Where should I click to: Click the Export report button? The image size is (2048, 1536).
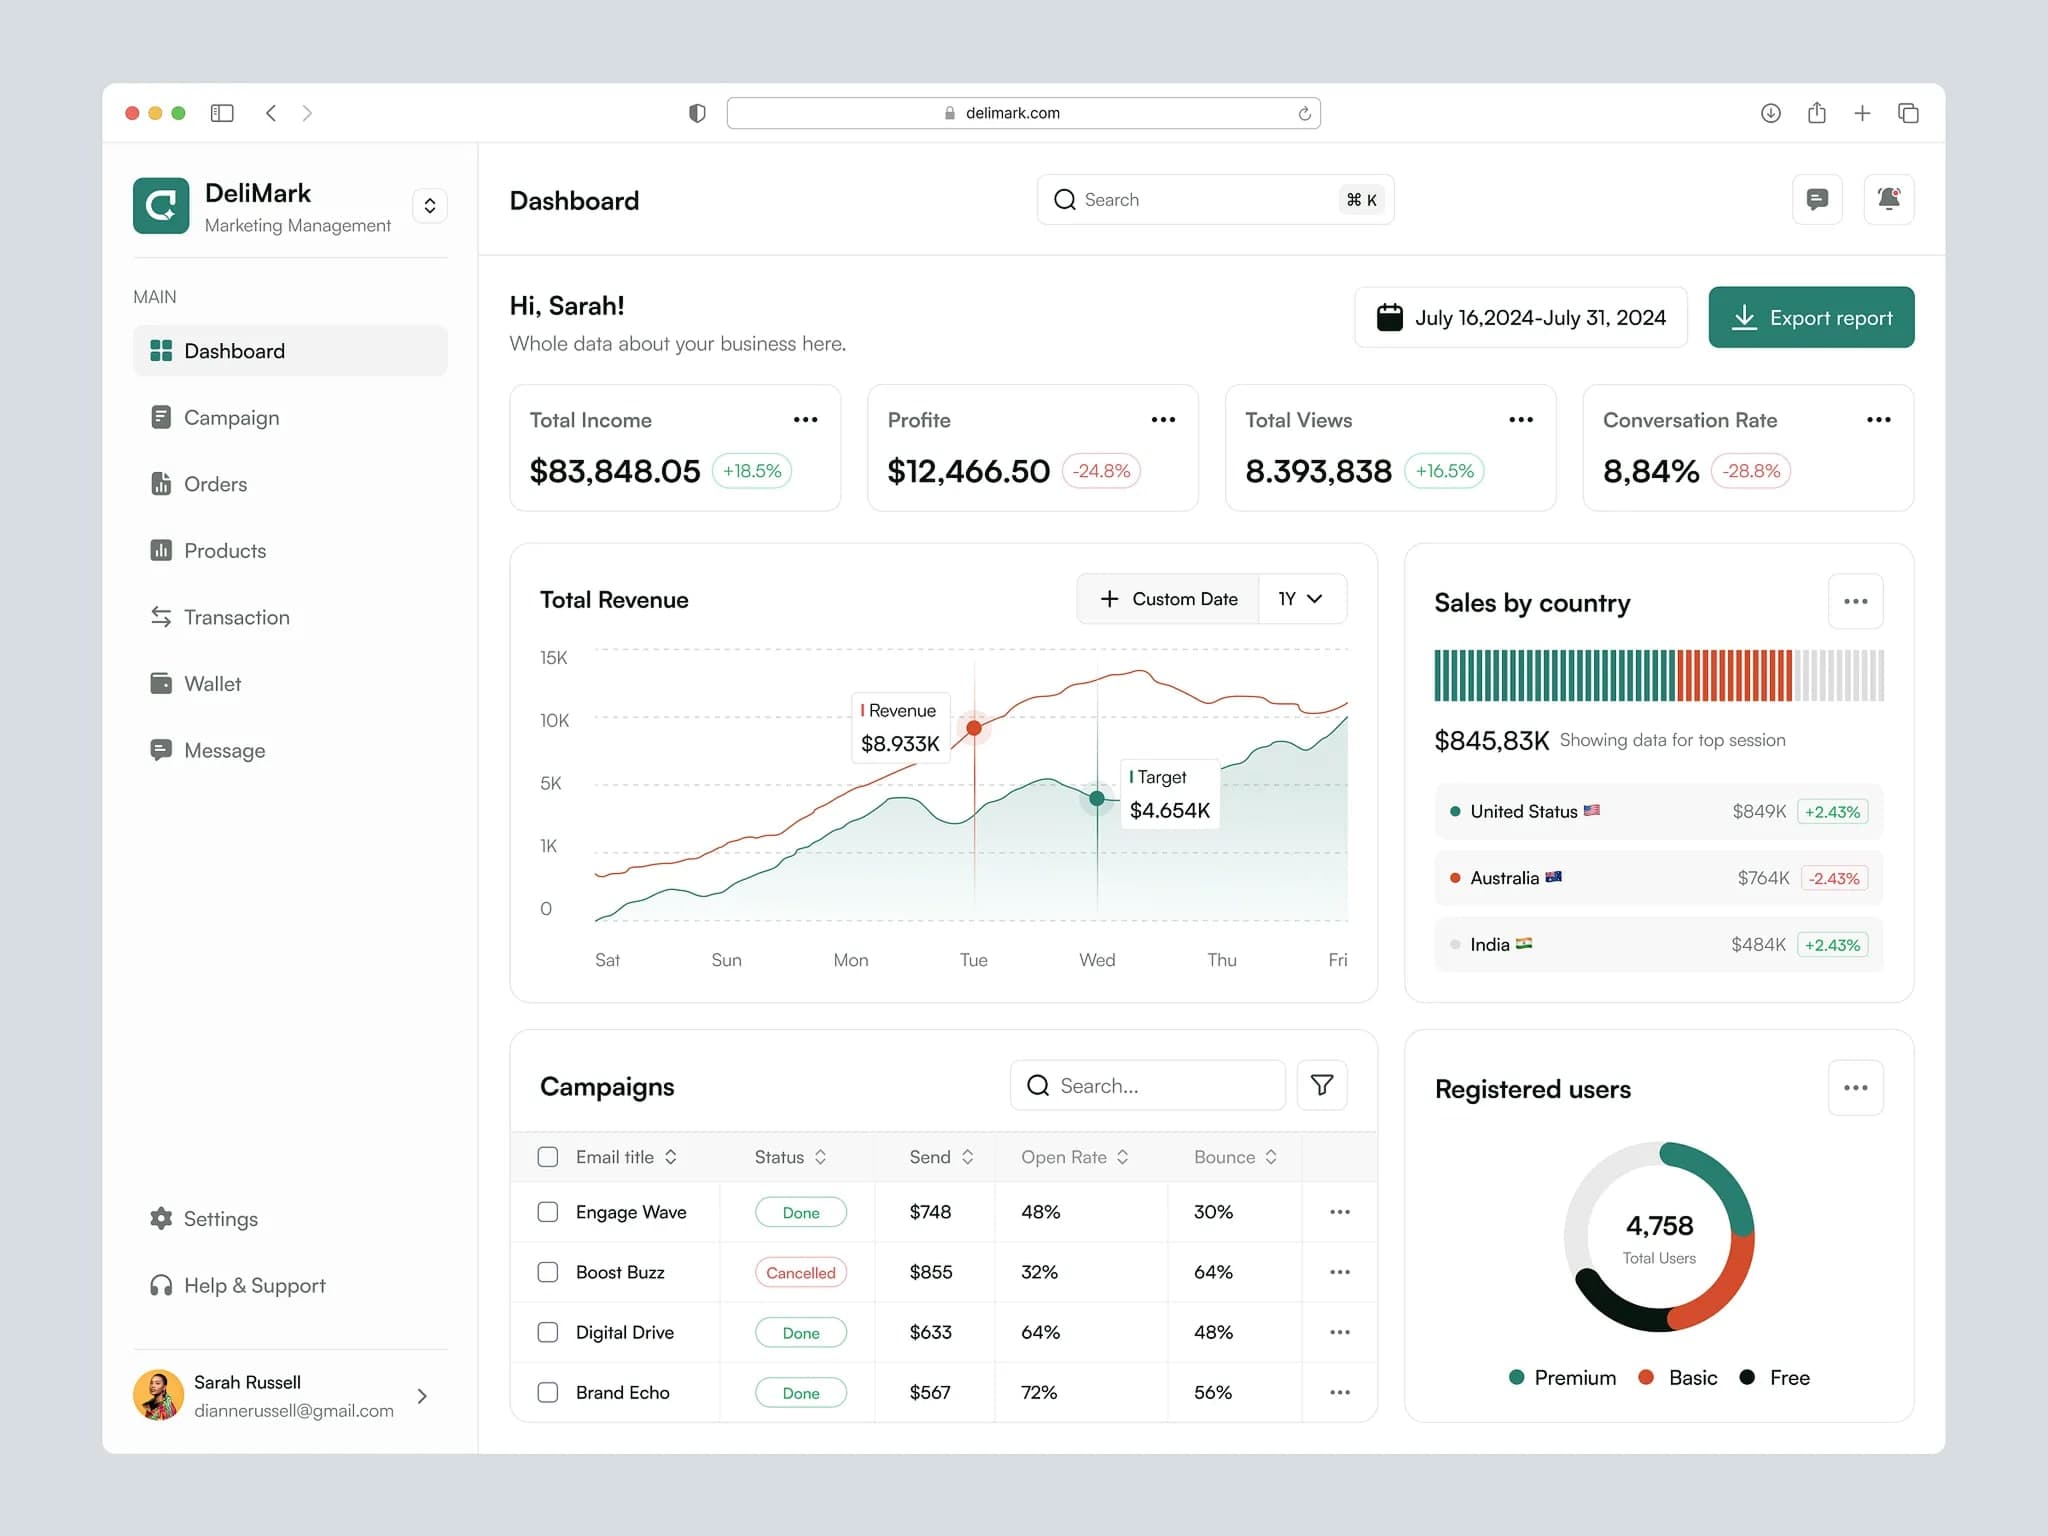tap(1810, 318)
